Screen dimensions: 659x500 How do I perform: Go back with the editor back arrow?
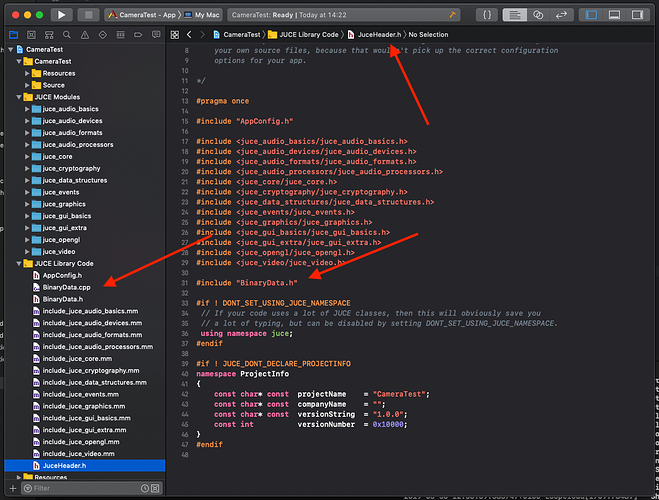tap(189, 34)
